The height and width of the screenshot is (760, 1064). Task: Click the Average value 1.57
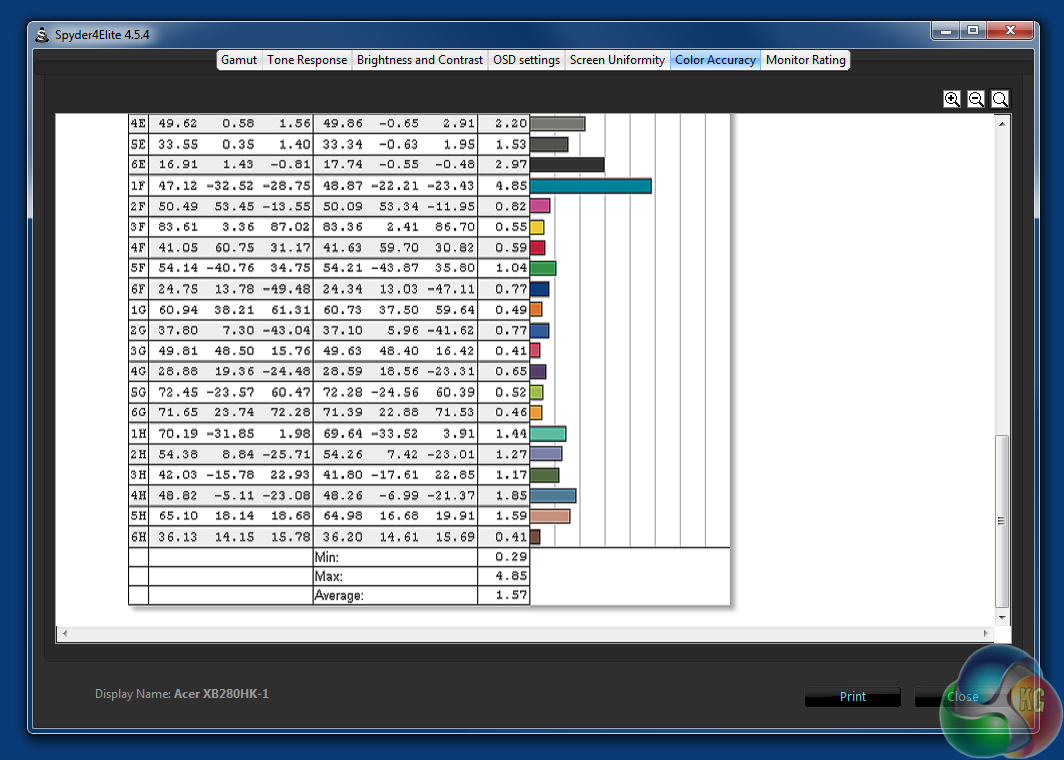[x=510, y=595]
